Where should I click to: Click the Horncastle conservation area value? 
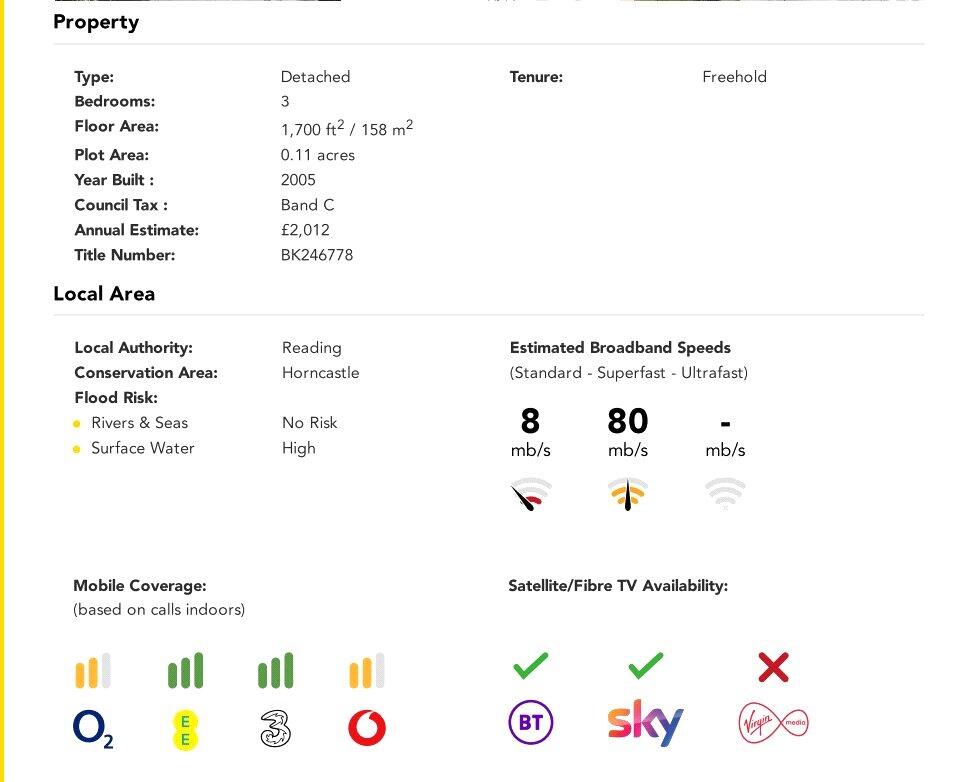[320, 373]
